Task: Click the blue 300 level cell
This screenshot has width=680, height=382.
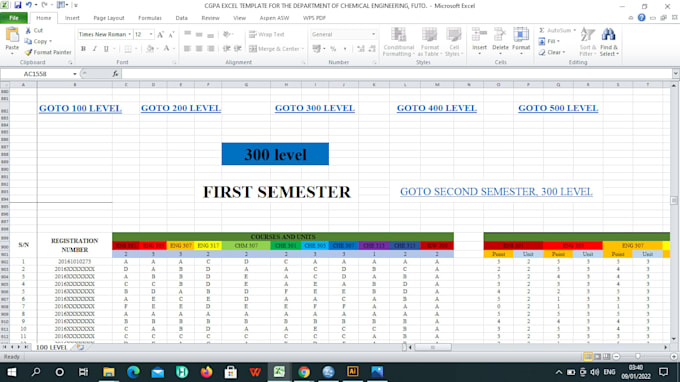Action: [x=275, y=154]
